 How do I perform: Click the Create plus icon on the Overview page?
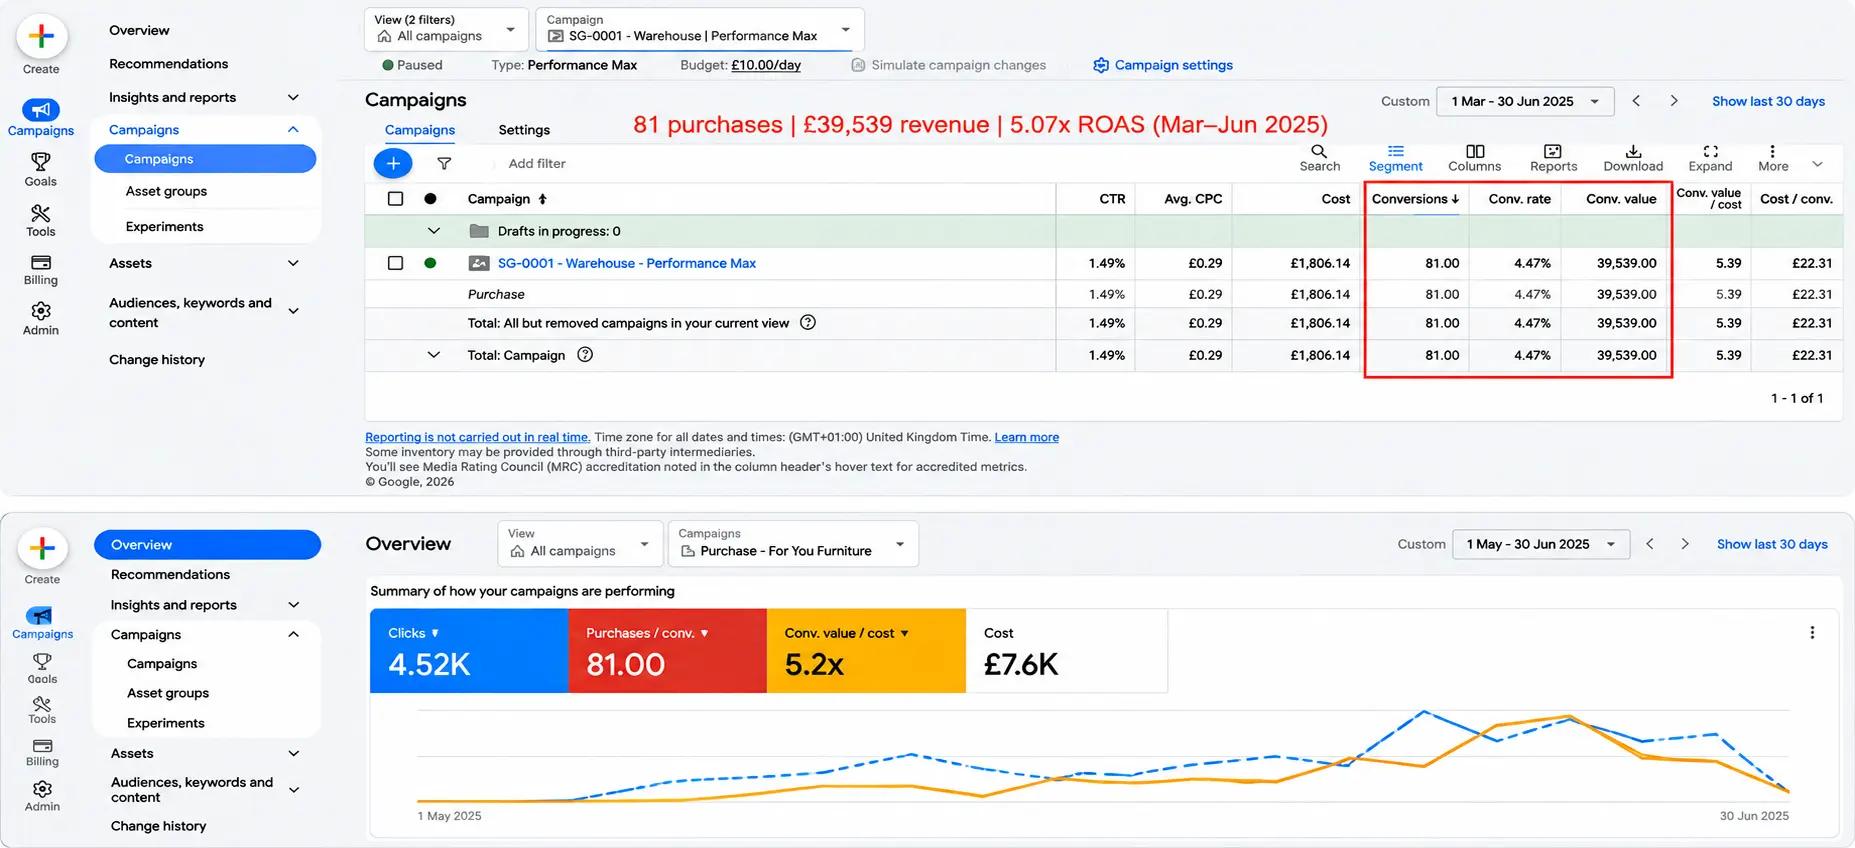(x=42, y=548)
